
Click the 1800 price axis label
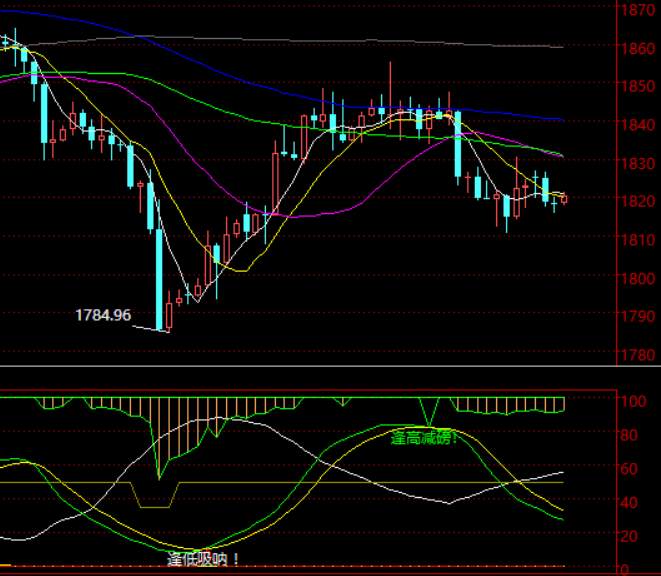point(638,278)
